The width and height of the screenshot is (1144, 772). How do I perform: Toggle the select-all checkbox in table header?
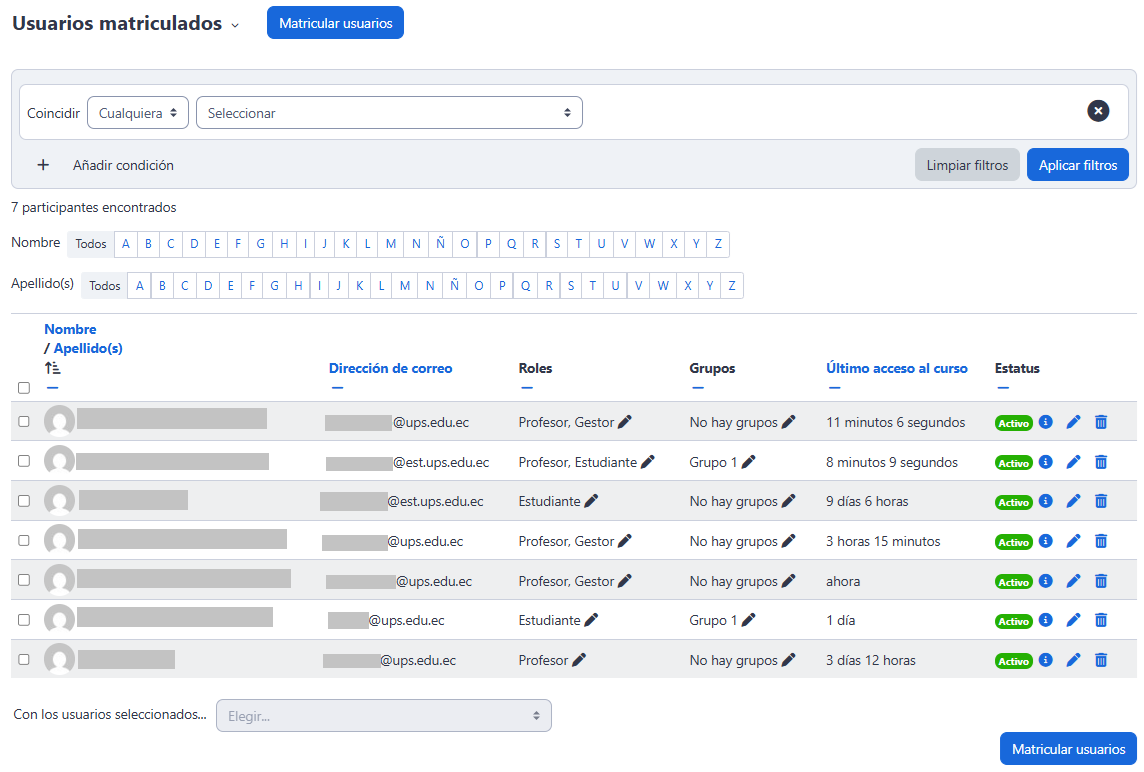click(24, 388)
